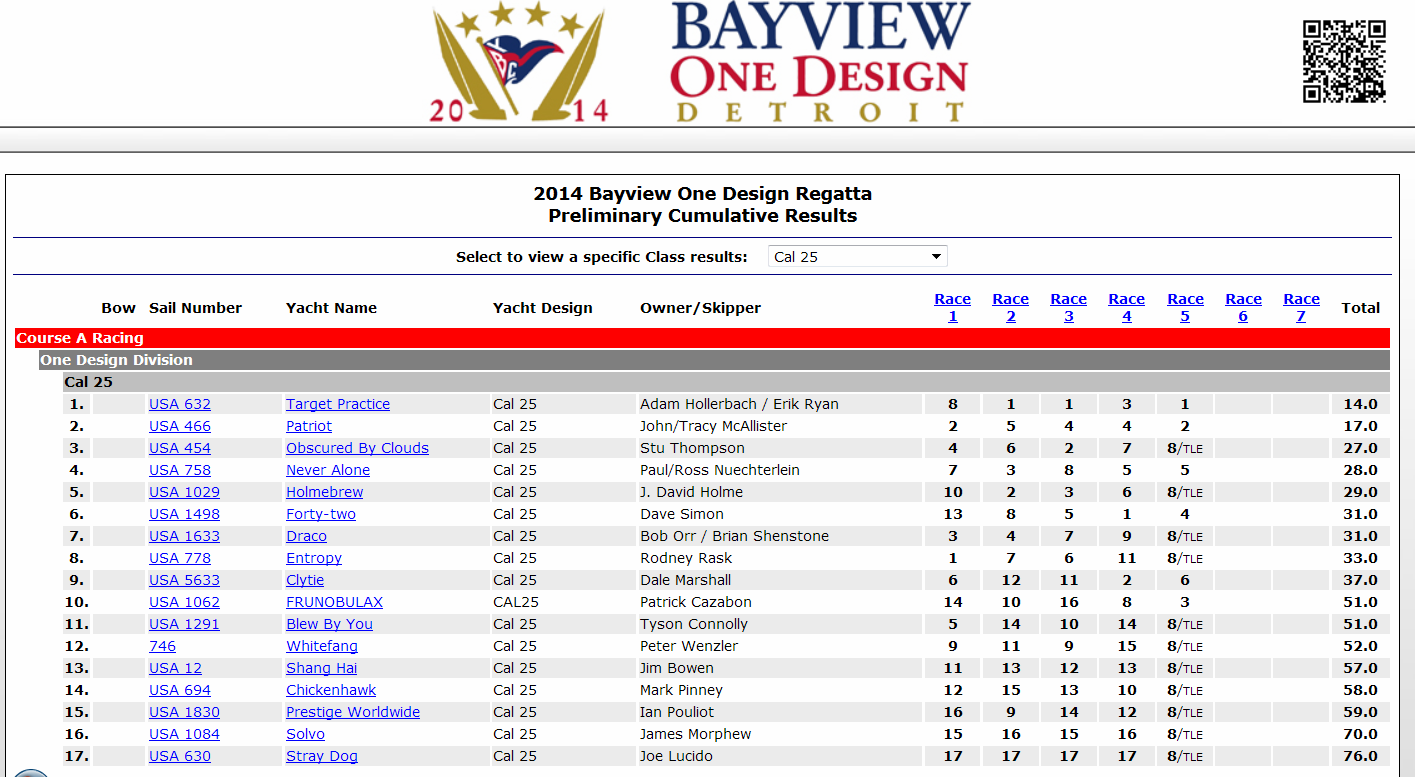The width and height of the screenshot is (1415, 777).
Task: Click sail number USA 1062
Action: click(184, 602)
